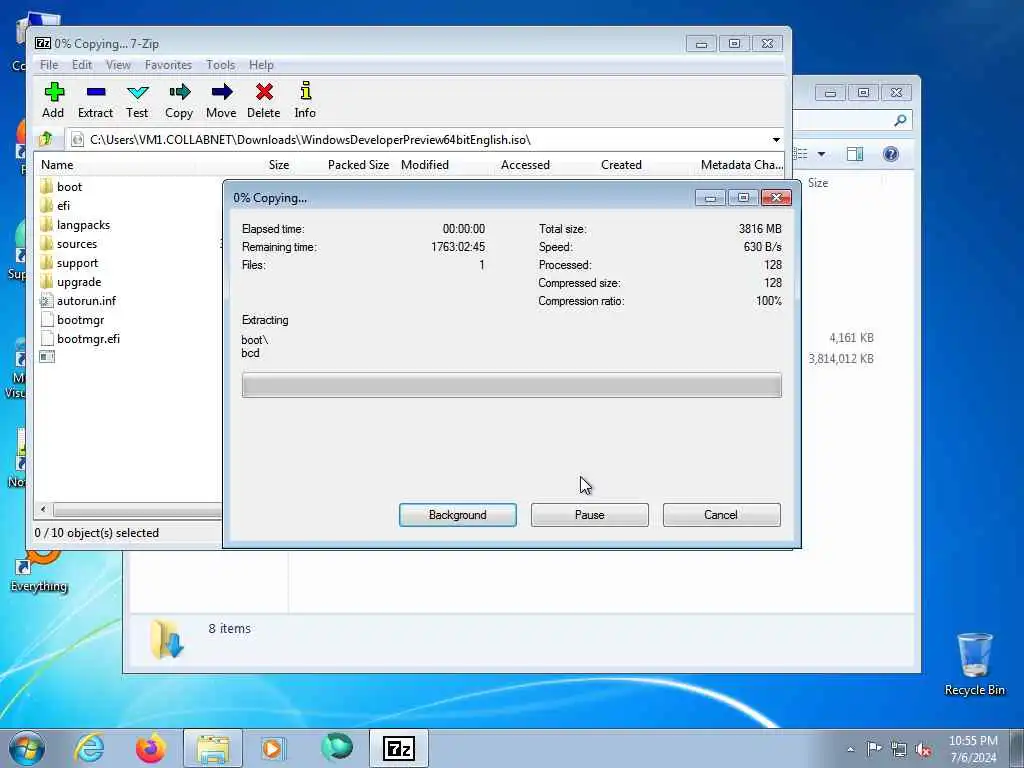Cancel the copying operation
This screenshot has width=1024, height=768.
click(722, 515)
